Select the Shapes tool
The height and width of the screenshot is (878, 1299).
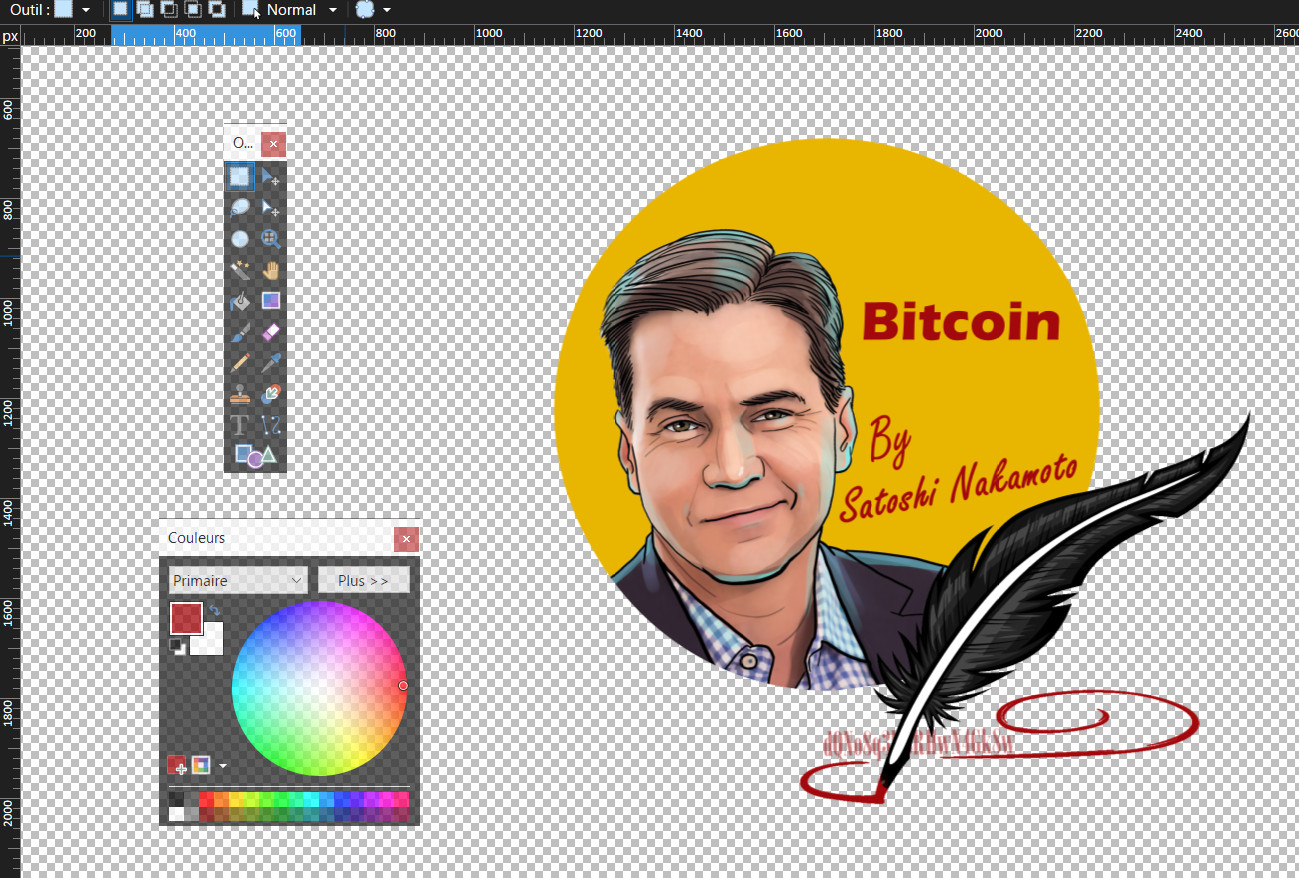[254, 455]
